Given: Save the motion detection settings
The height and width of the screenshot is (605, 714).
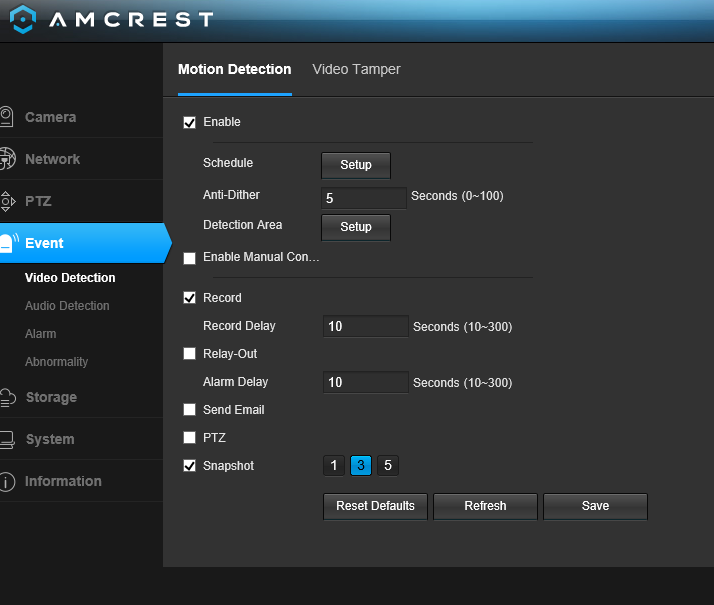Looking at the screenshot, I should click(595, 506).
